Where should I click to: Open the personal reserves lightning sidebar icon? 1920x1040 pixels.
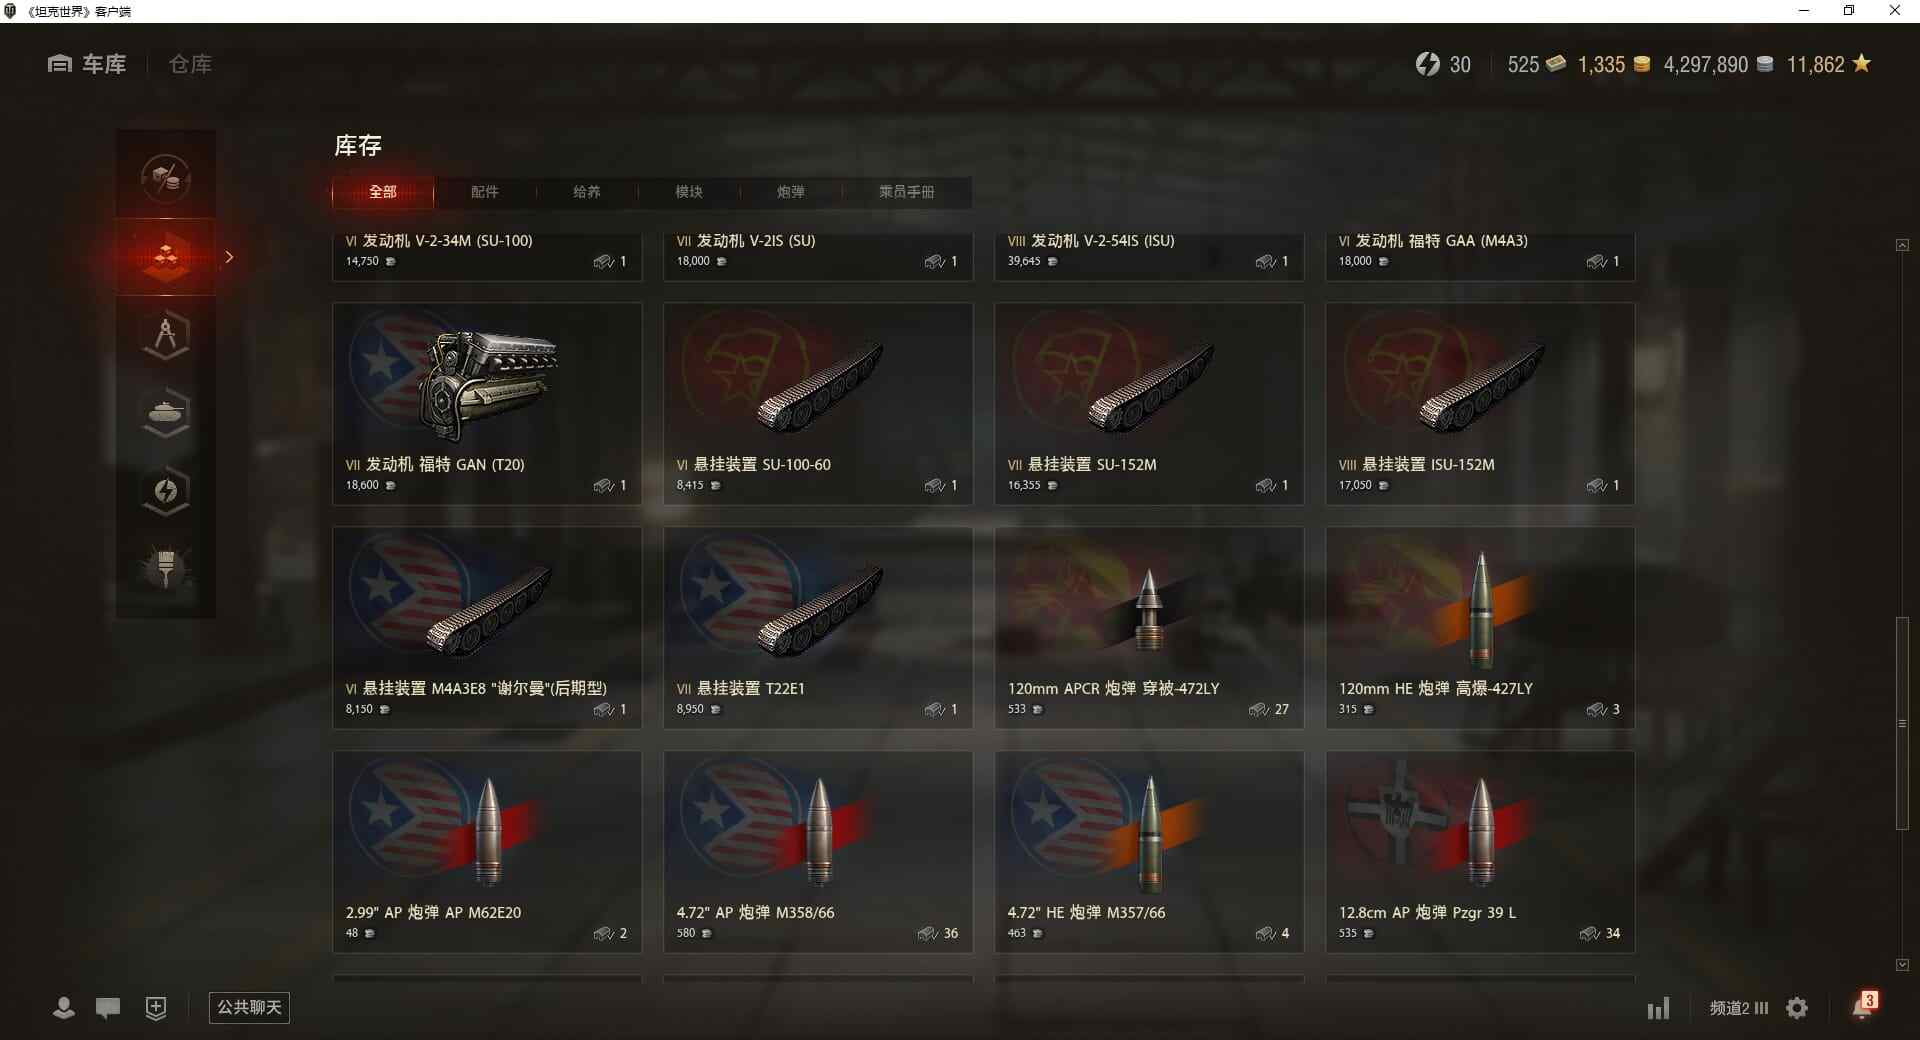(166, 491)
